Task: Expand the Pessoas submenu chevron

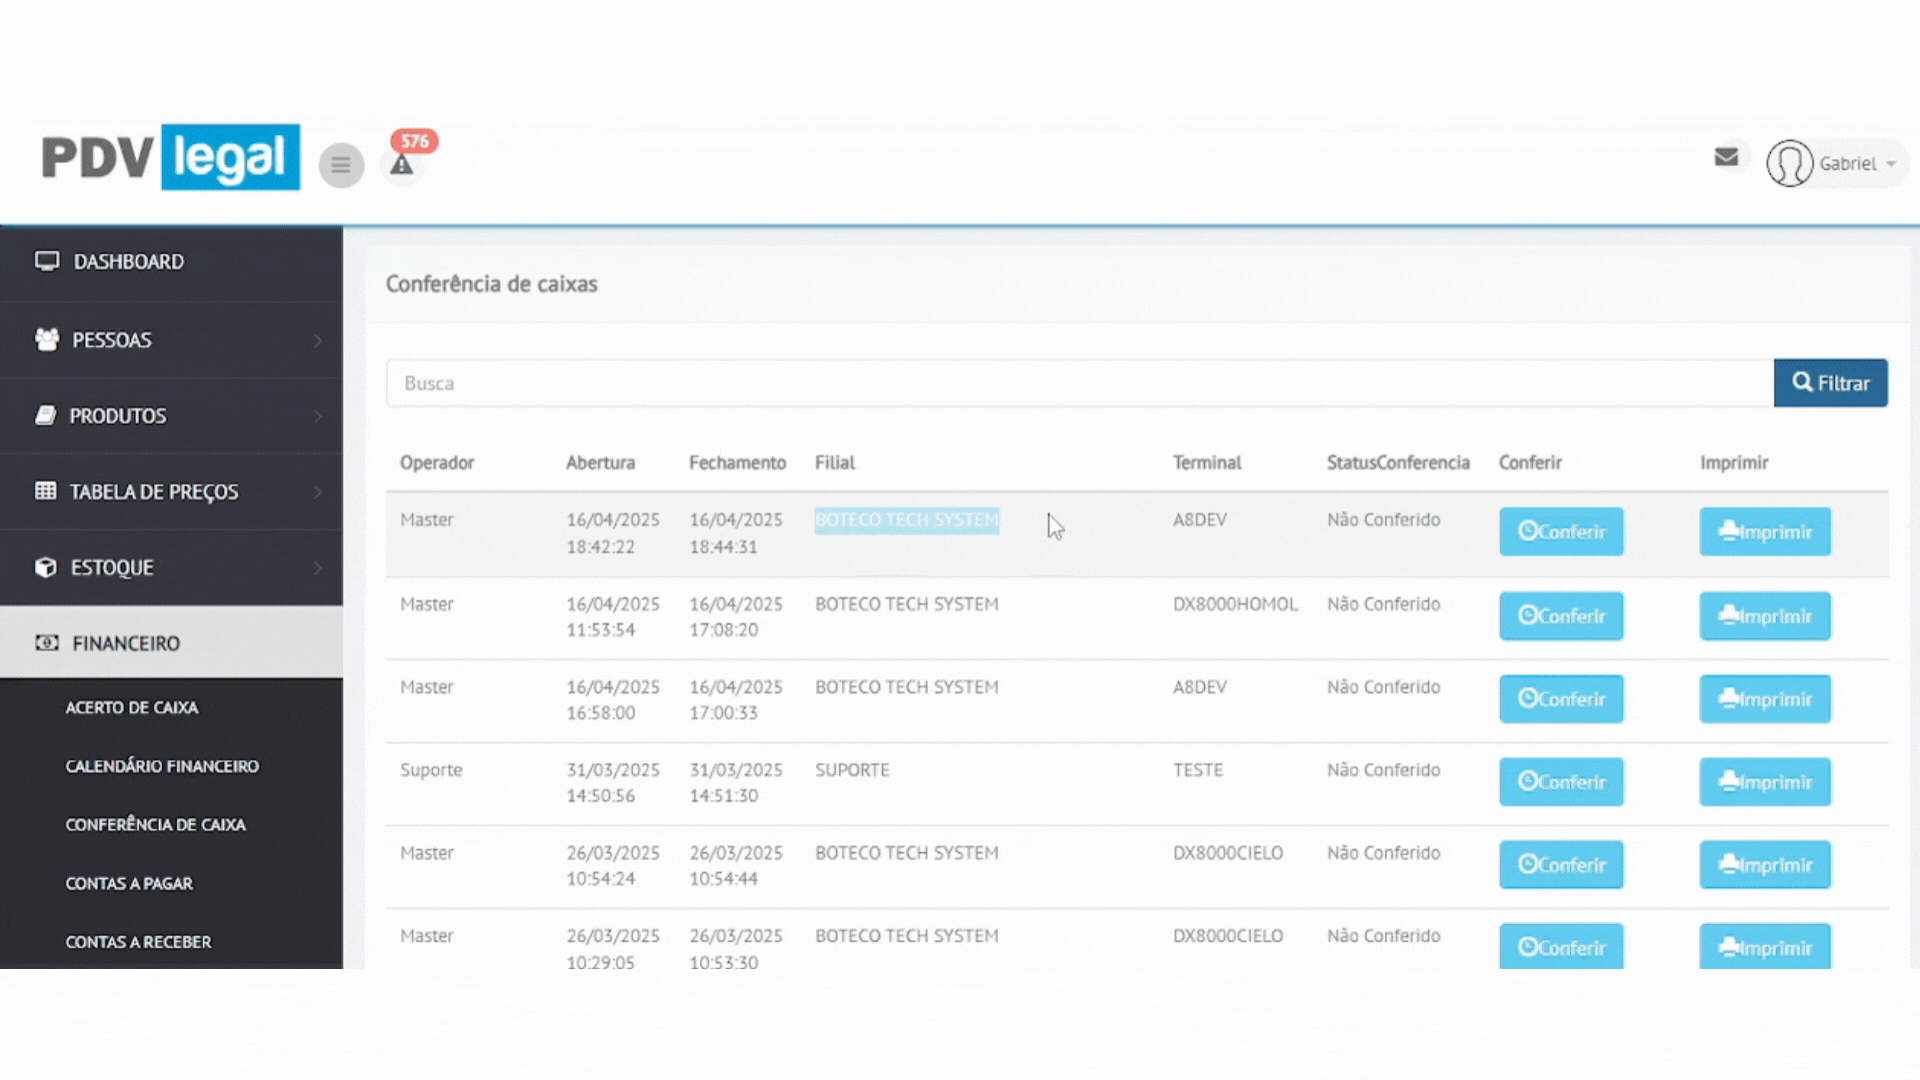Action: [317, 340]
